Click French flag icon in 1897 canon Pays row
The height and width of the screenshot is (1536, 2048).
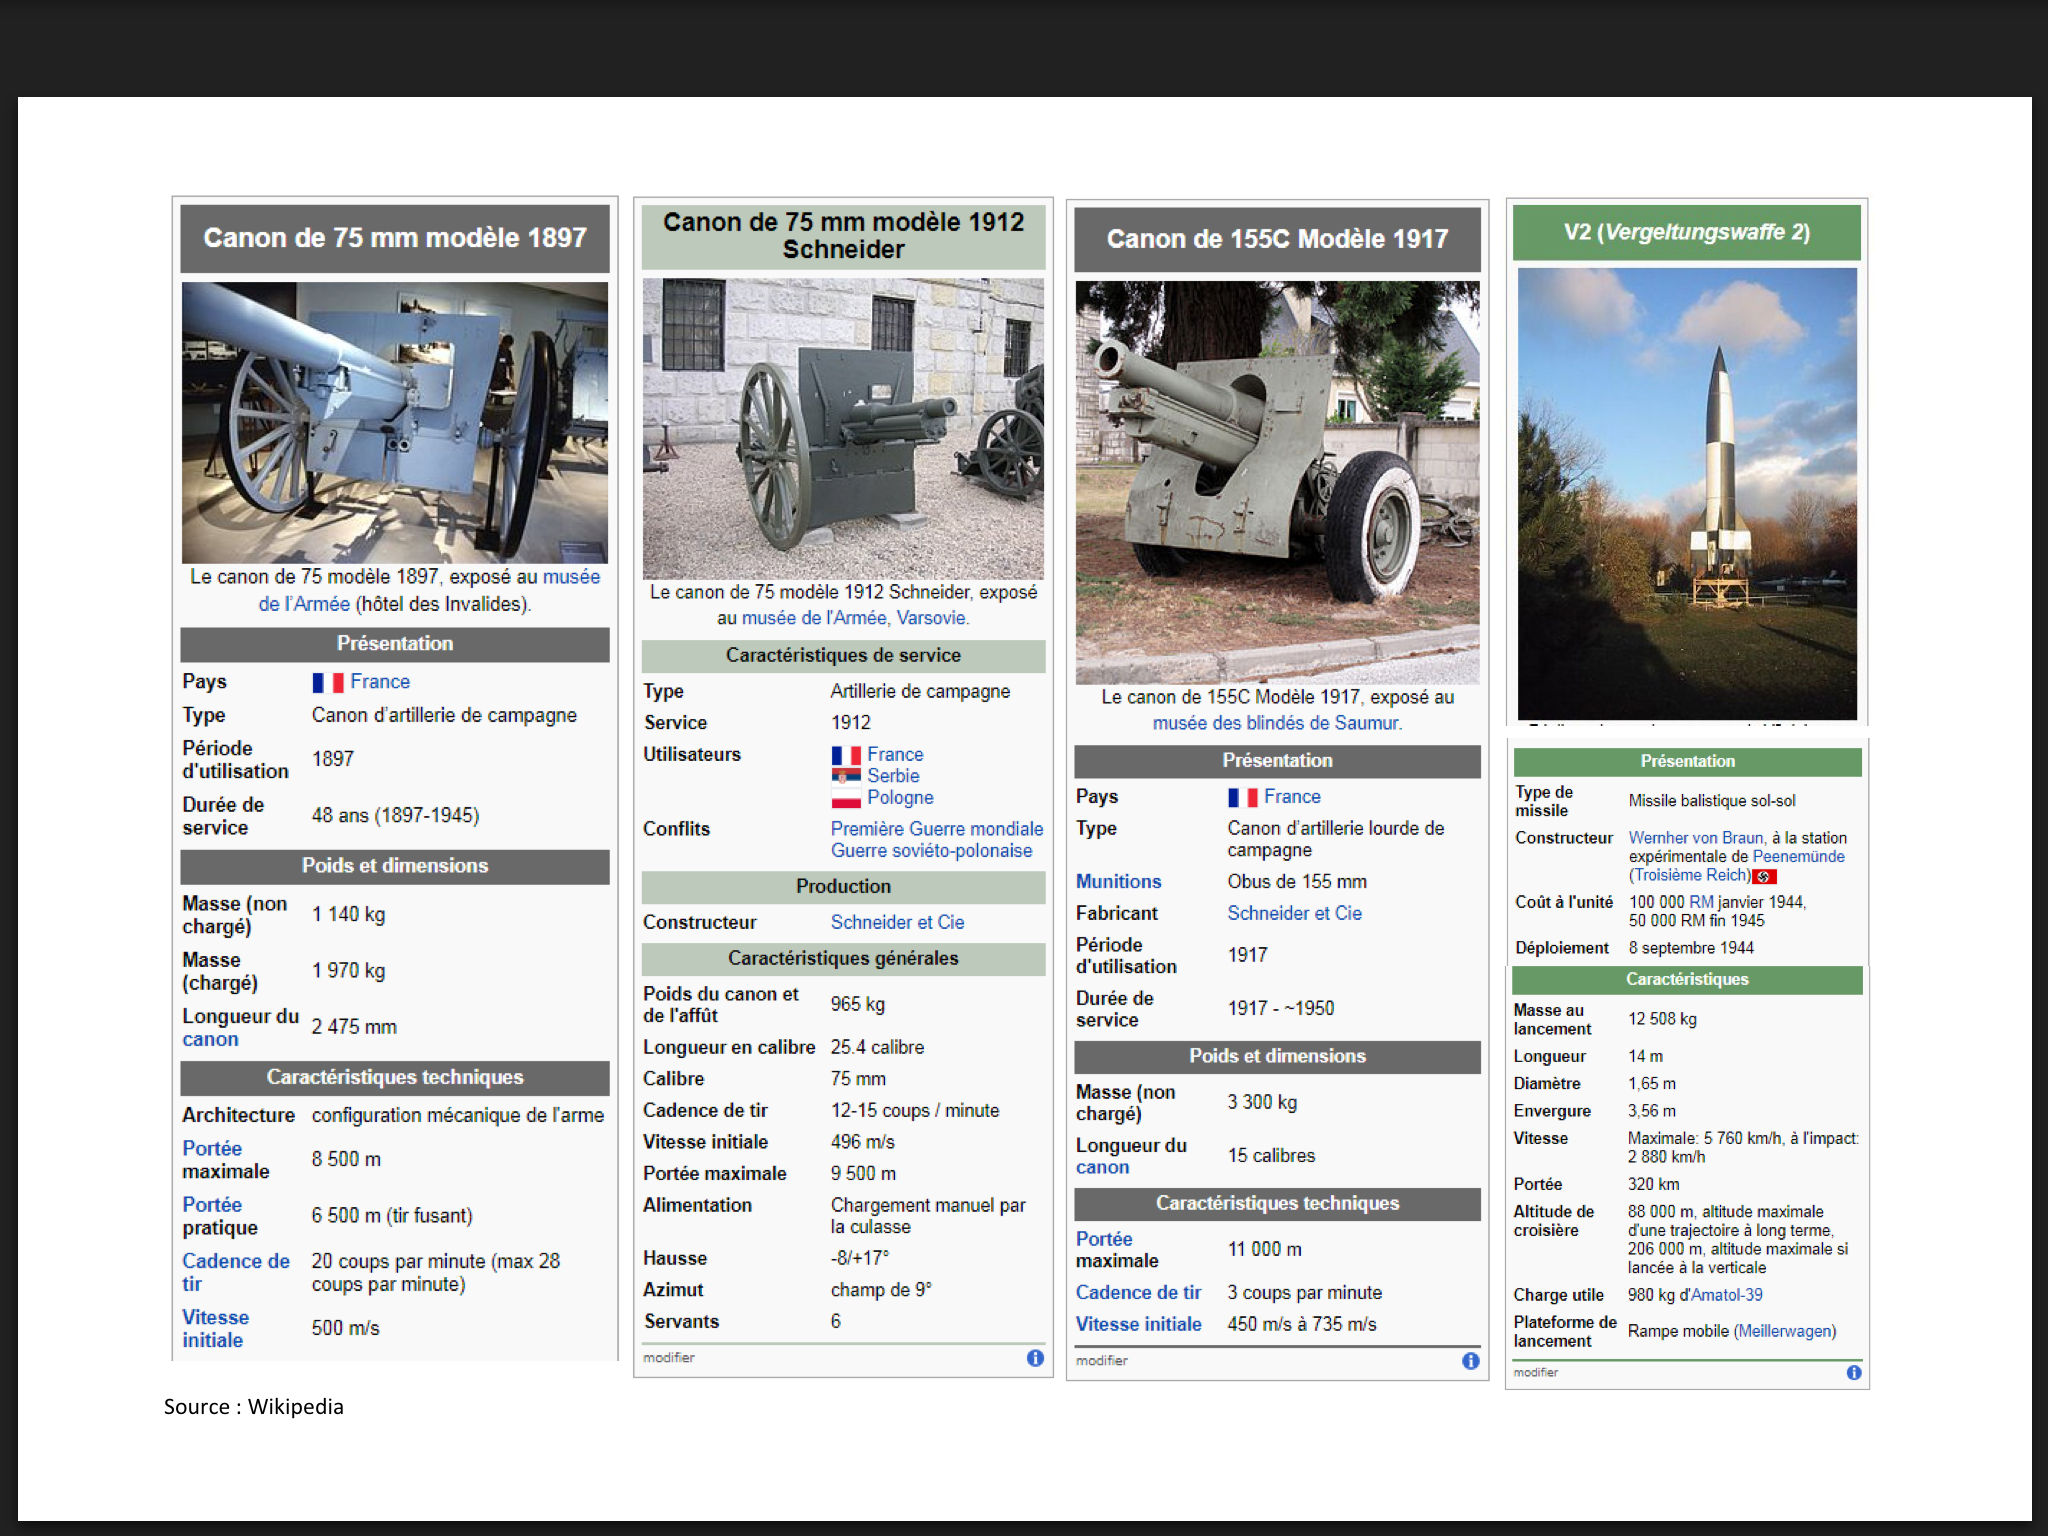(x=327, y=682)
